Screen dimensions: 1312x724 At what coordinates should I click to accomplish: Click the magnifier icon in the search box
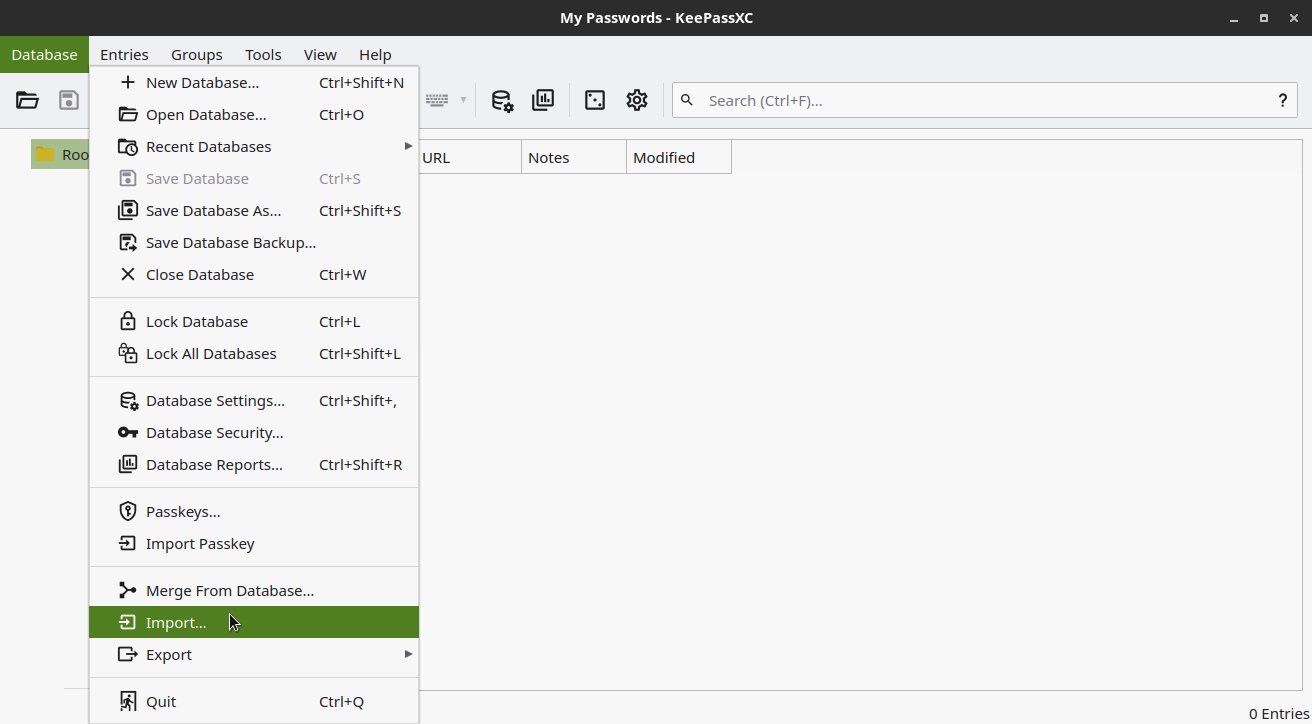687,100
